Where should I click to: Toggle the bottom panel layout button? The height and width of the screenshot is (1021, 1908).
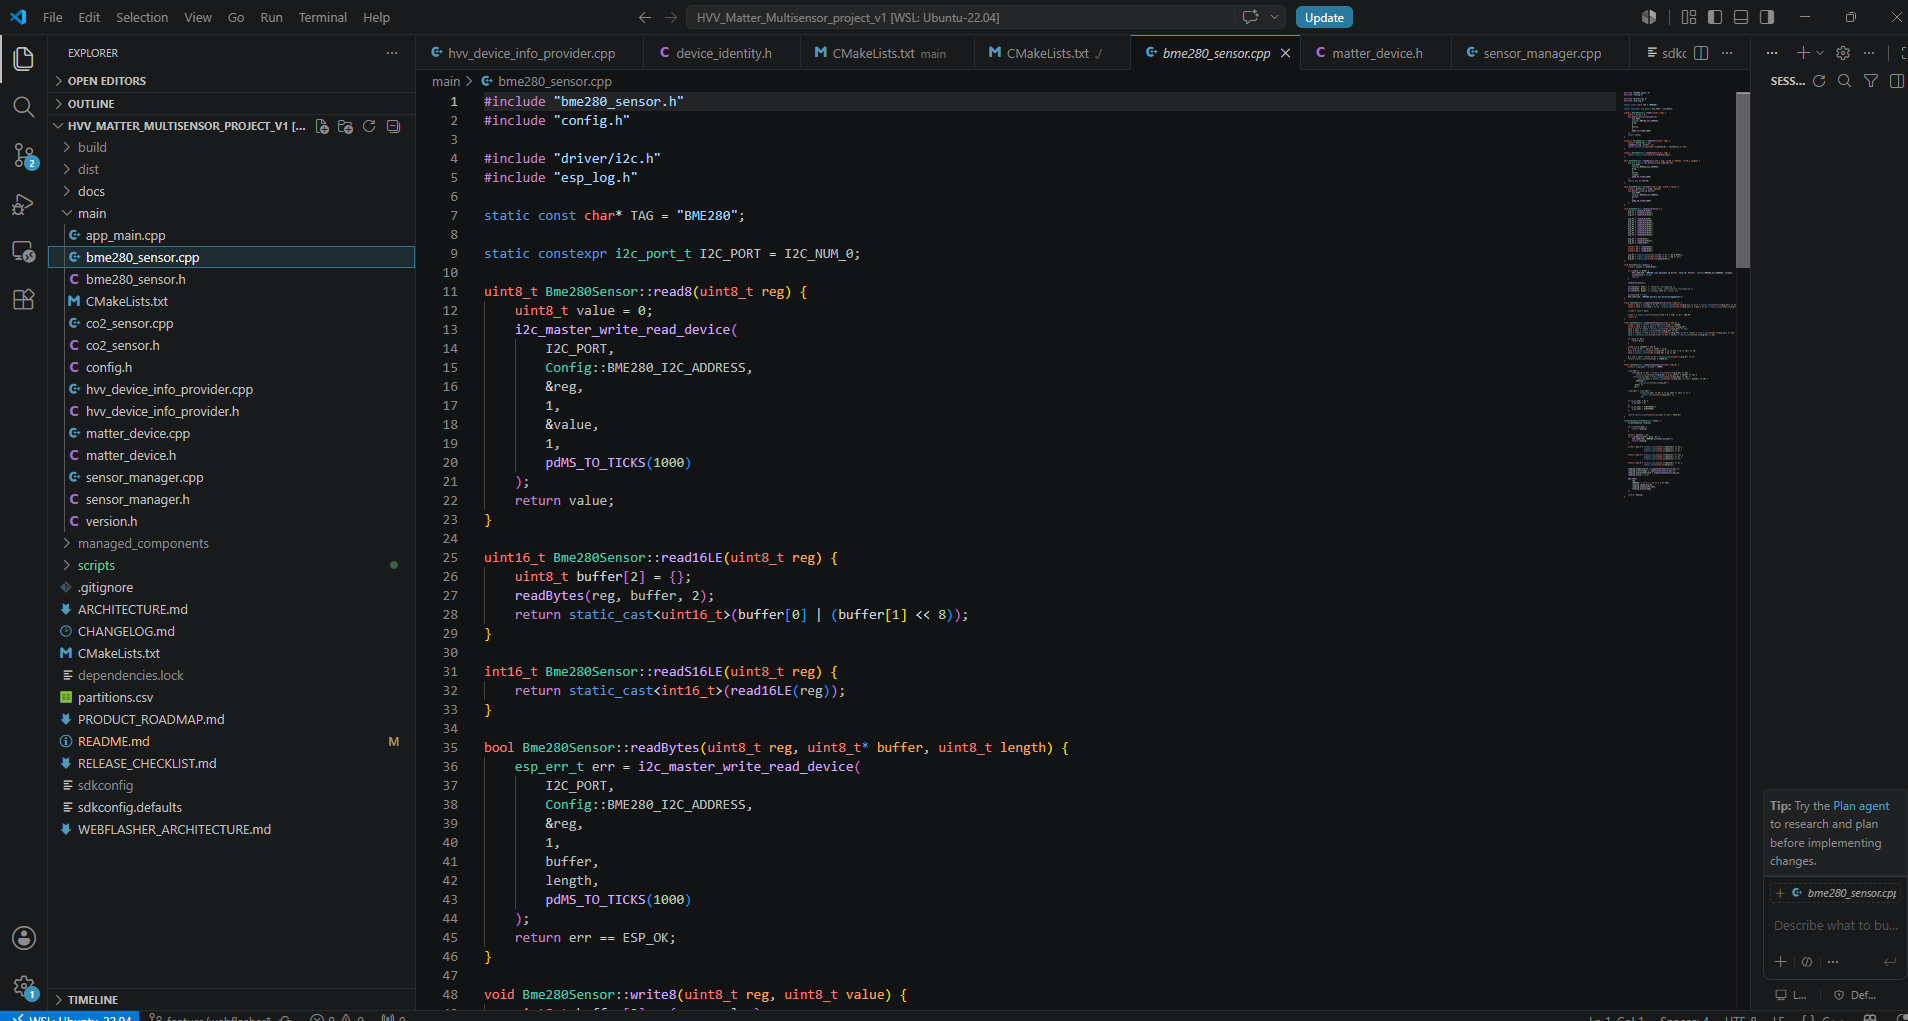point(1741,17)
